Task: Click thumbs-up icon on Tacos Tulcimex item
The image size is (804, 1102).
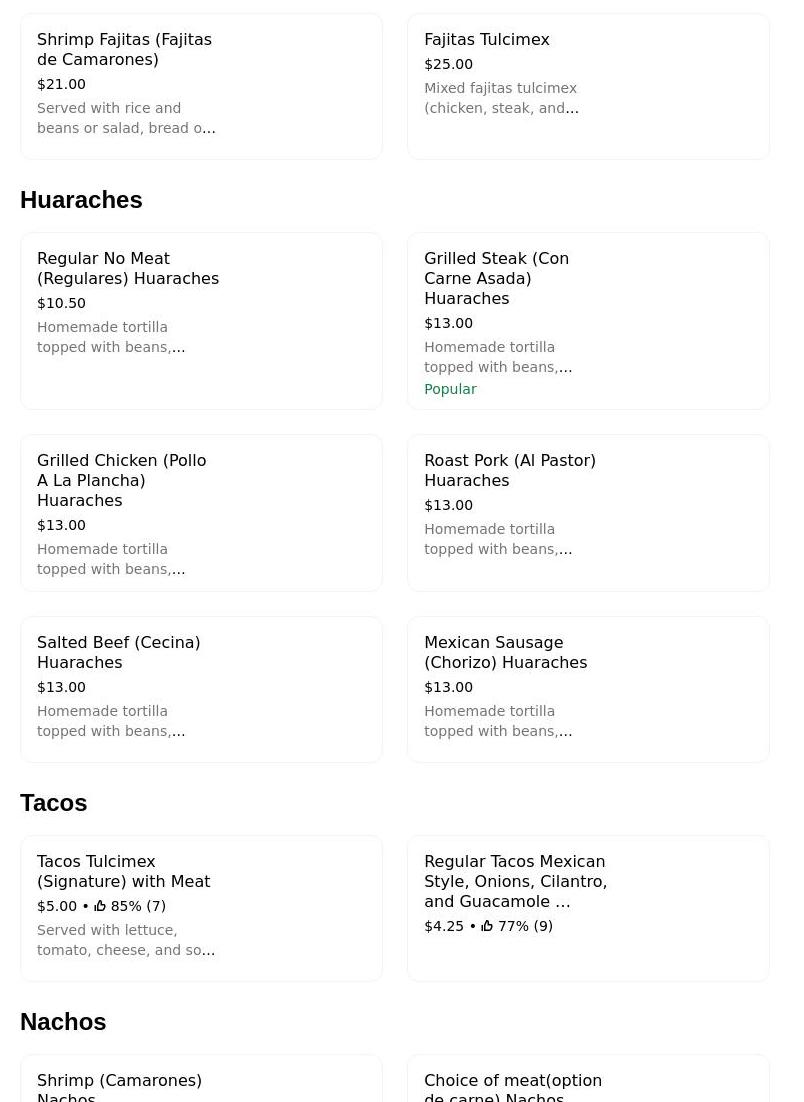Action: [100, 906]
